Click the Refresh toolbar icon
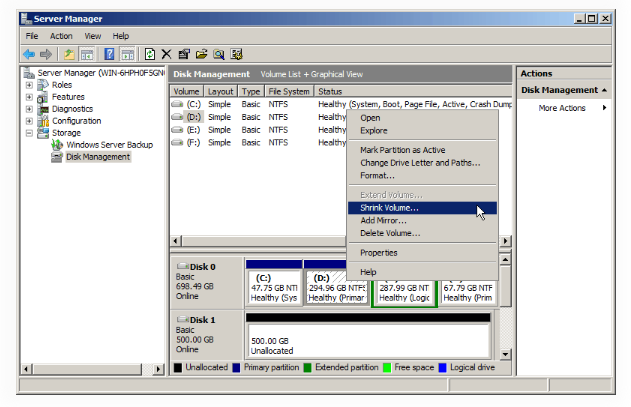The image size is (631, 407). click(150, 54)
